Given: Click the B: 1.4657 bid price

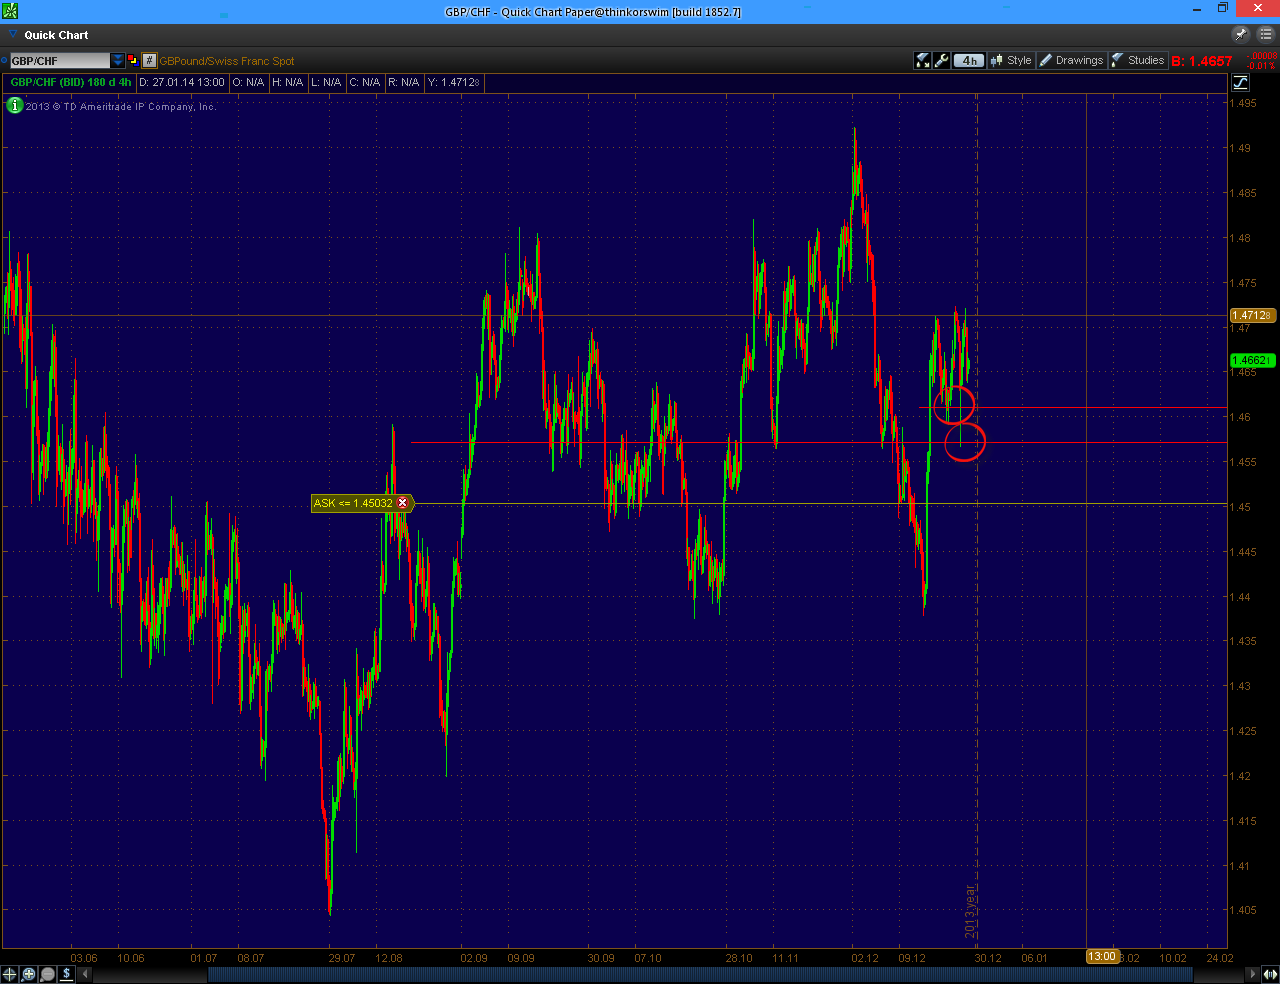Looking at the screenshot, I should click(1202, 61).
